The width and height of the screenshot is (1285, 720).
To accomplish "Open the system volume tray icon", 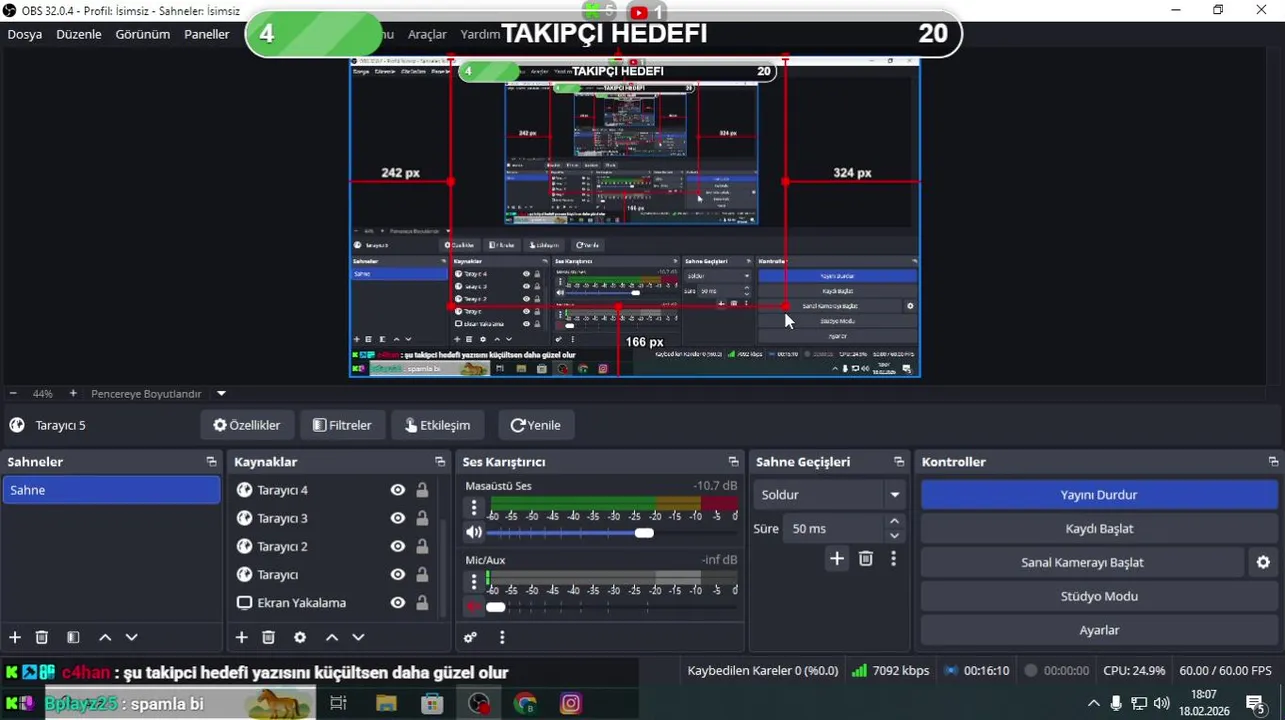I will click(x=1161, y=703).
